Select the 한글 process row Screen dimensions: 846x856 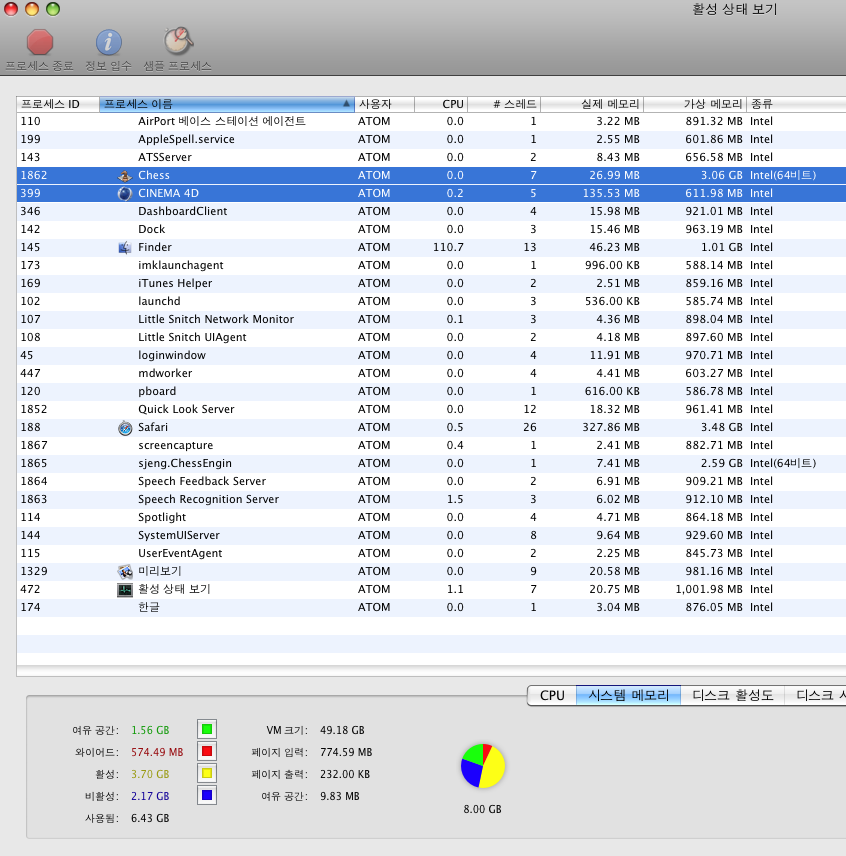(x=431, y=608)
